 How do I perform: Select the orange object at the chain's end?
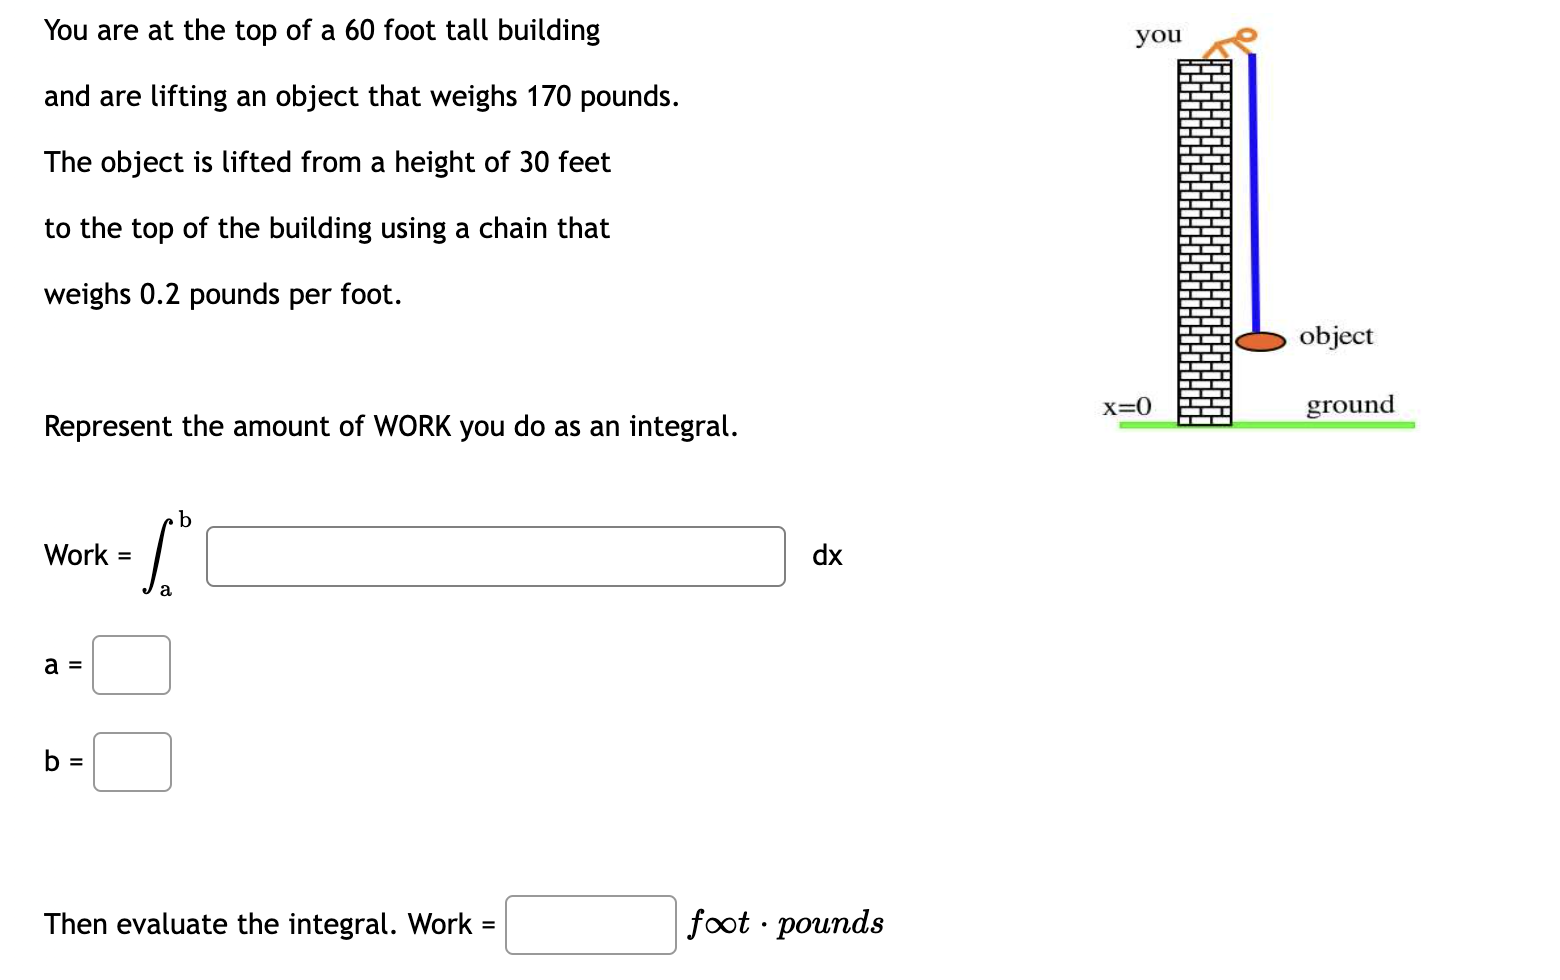pos(1262,340)
